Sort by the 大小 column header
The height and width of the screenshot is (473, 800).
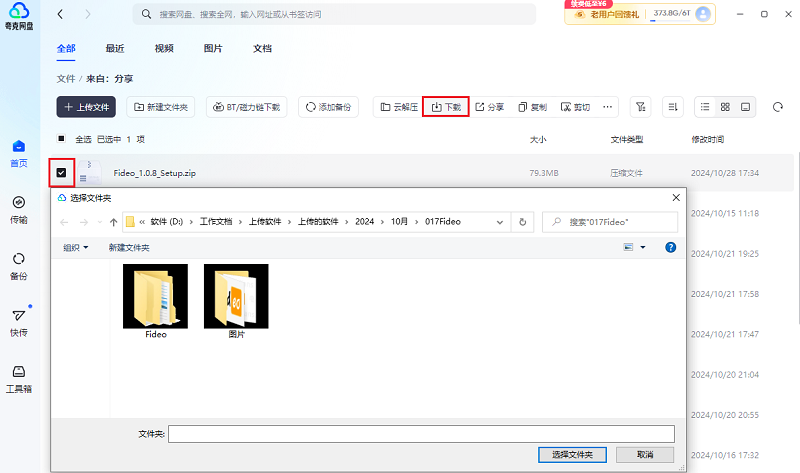click(x=538, y=139)
